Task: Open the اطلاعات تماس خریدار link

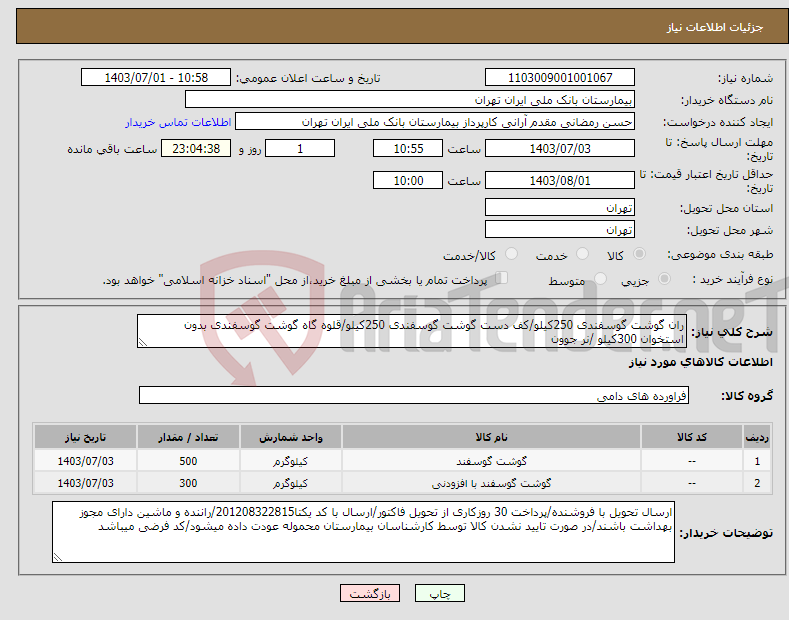Action: [x=178, y=122]
